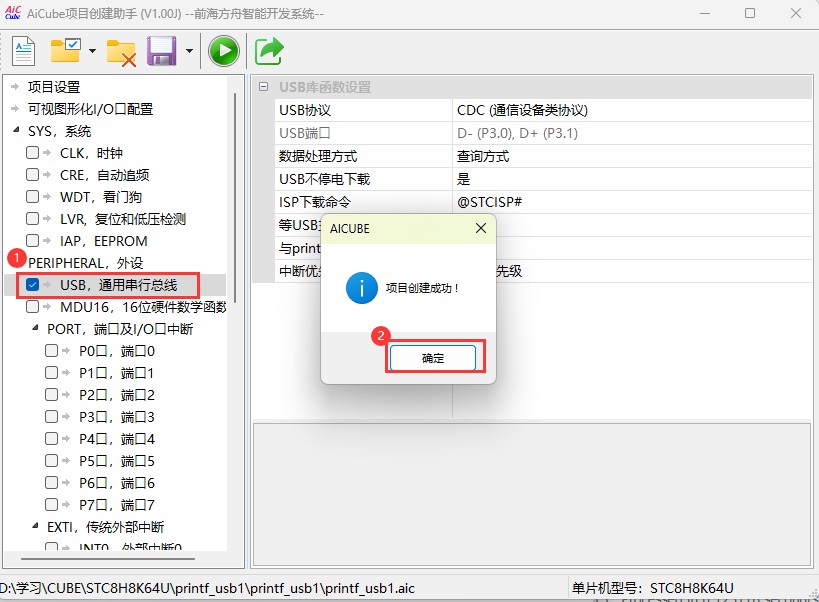Click CDC (通信设备类协议) value

tap(522, 110)
